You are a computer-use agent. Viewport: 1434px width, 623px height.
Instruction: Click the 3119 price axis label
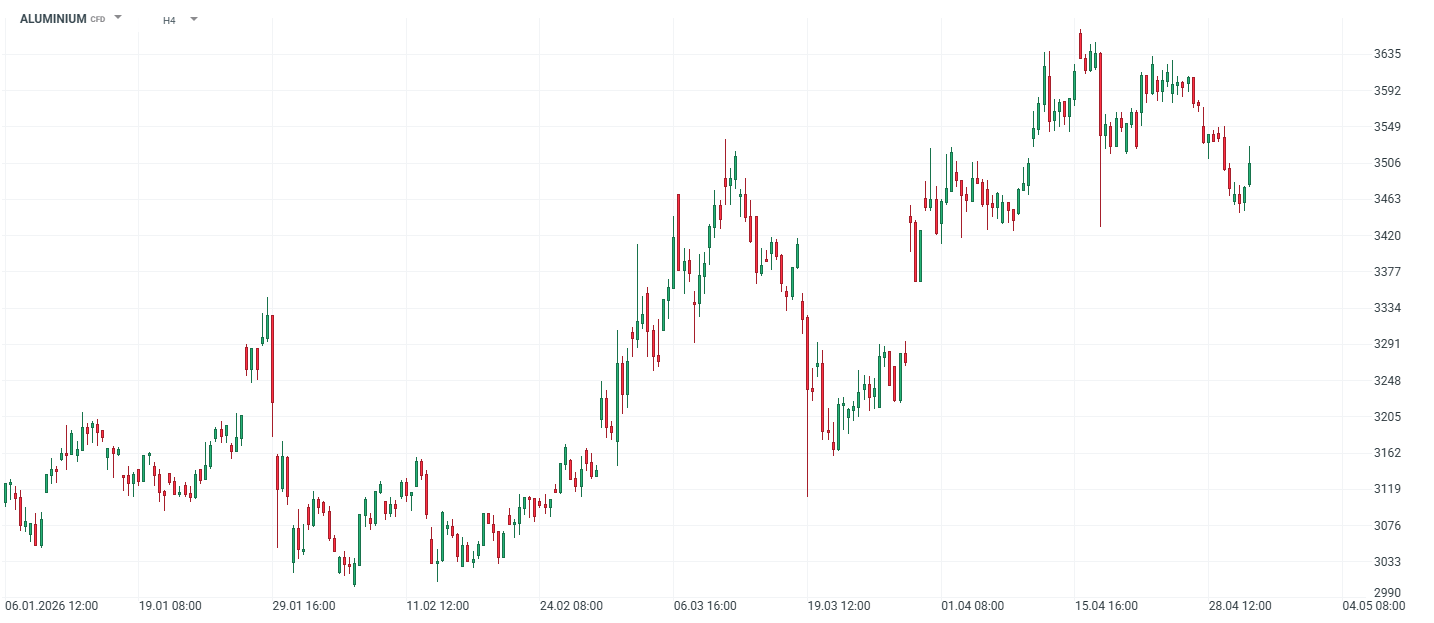pos(1387,489)
